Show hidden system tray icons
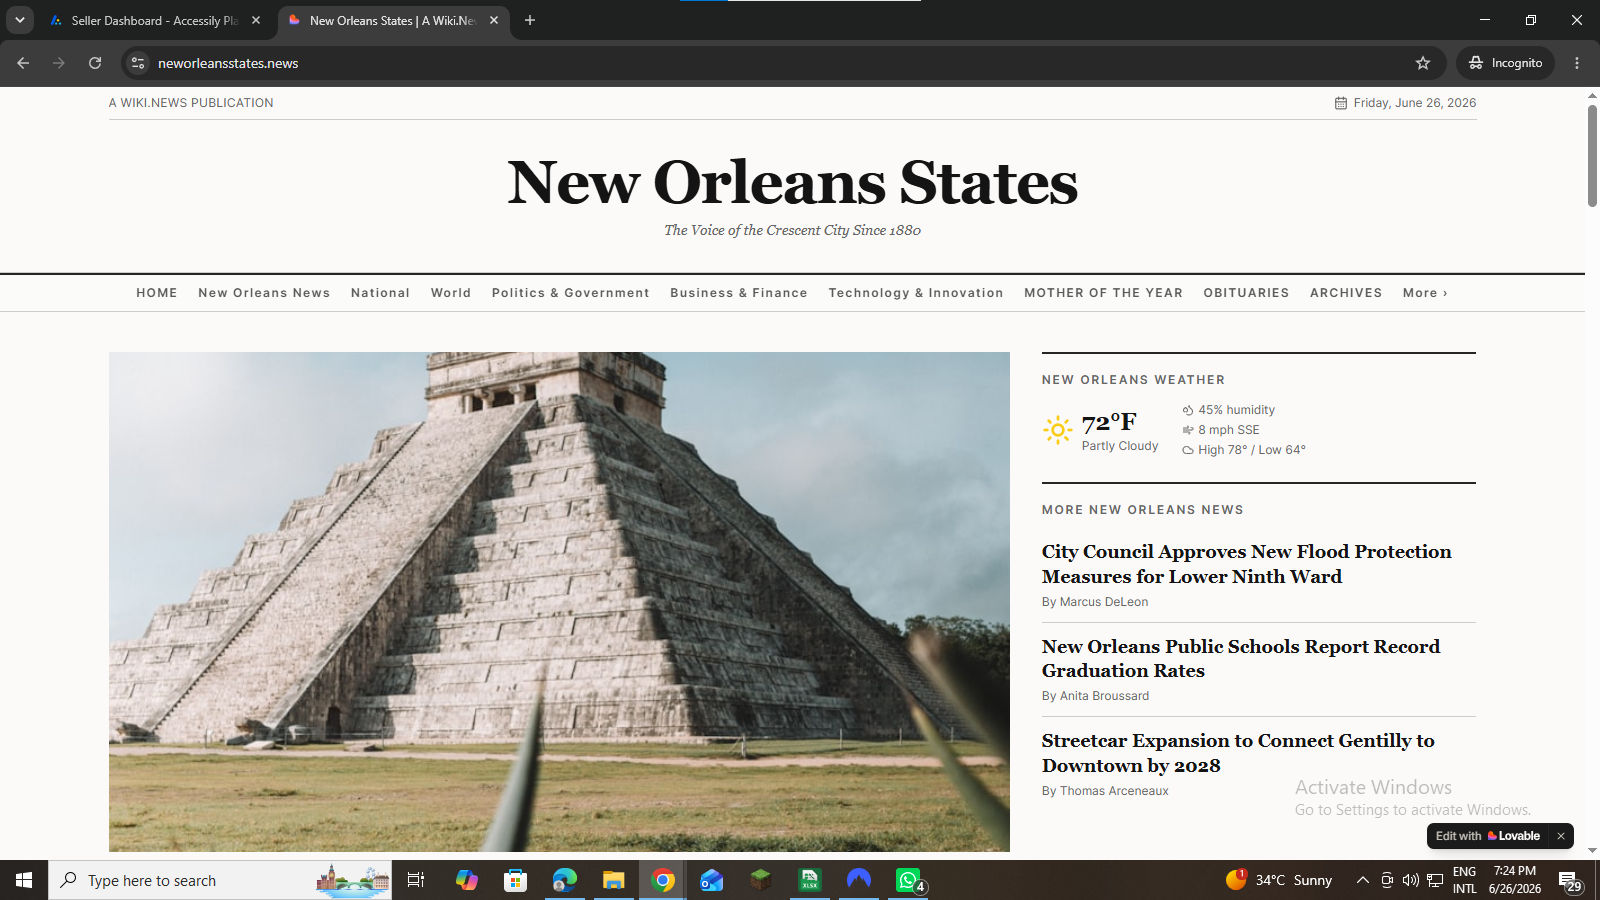 [x=1362, y=880]
